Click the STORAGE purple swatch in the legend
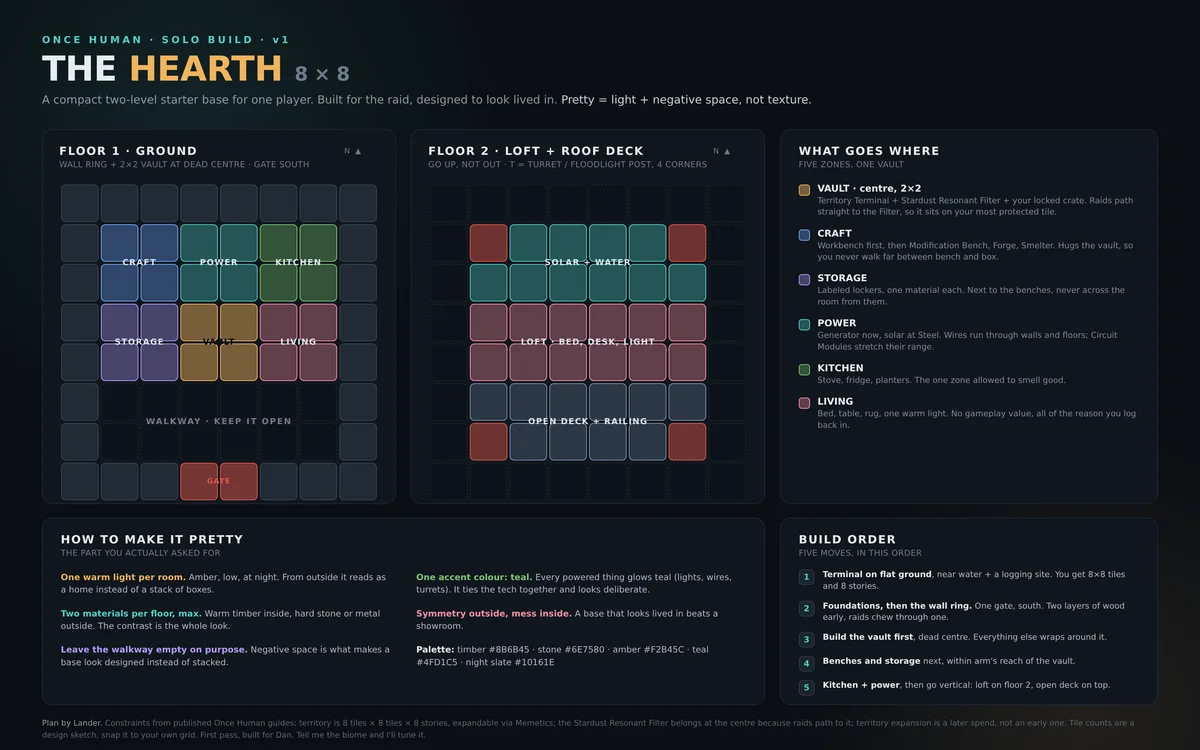Viewport: 1200px width, 750px height. (804, 280)
